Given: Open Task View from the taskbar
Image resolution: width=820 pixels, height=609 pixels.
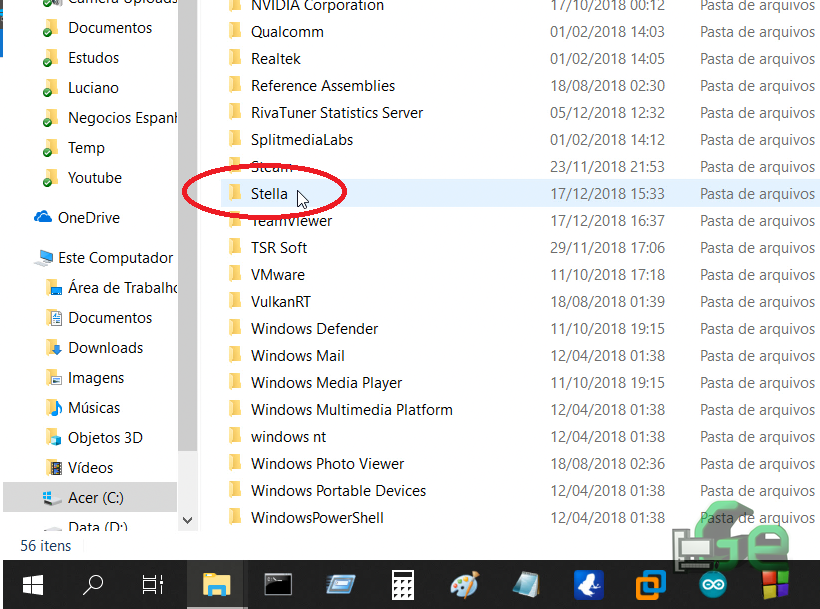Looking at the screenshot, I should (x=153, y=584).
